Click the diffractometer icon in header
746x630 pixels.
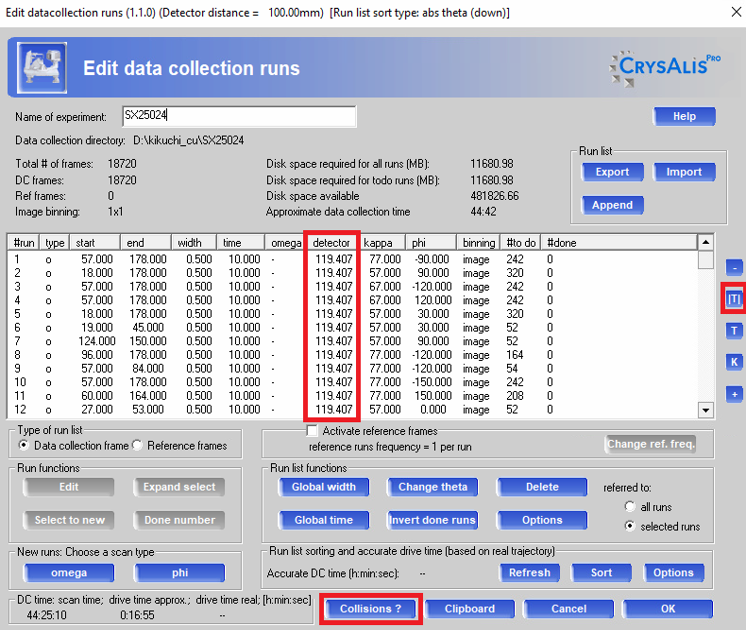(41, 68)
